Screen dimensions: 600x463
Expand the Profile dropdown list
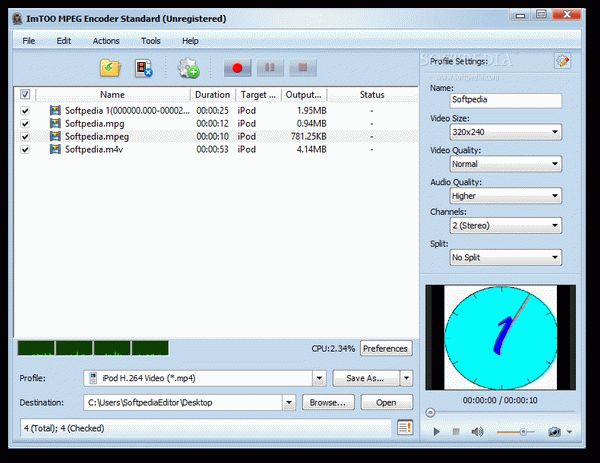(319, 378)
